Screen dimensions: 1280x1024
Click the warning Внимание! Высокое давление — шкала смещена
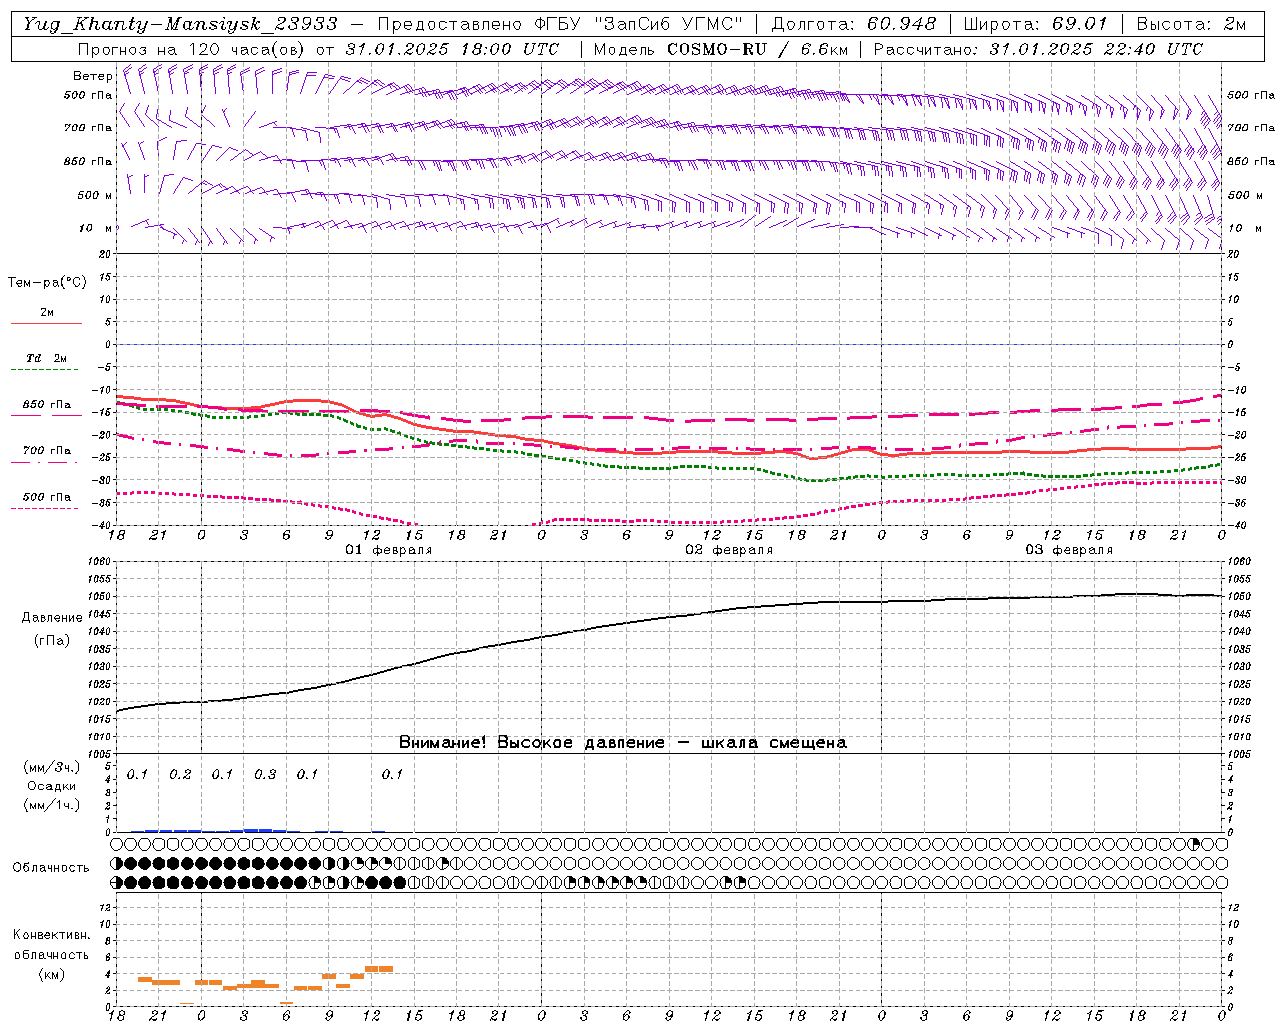point(623,743)
